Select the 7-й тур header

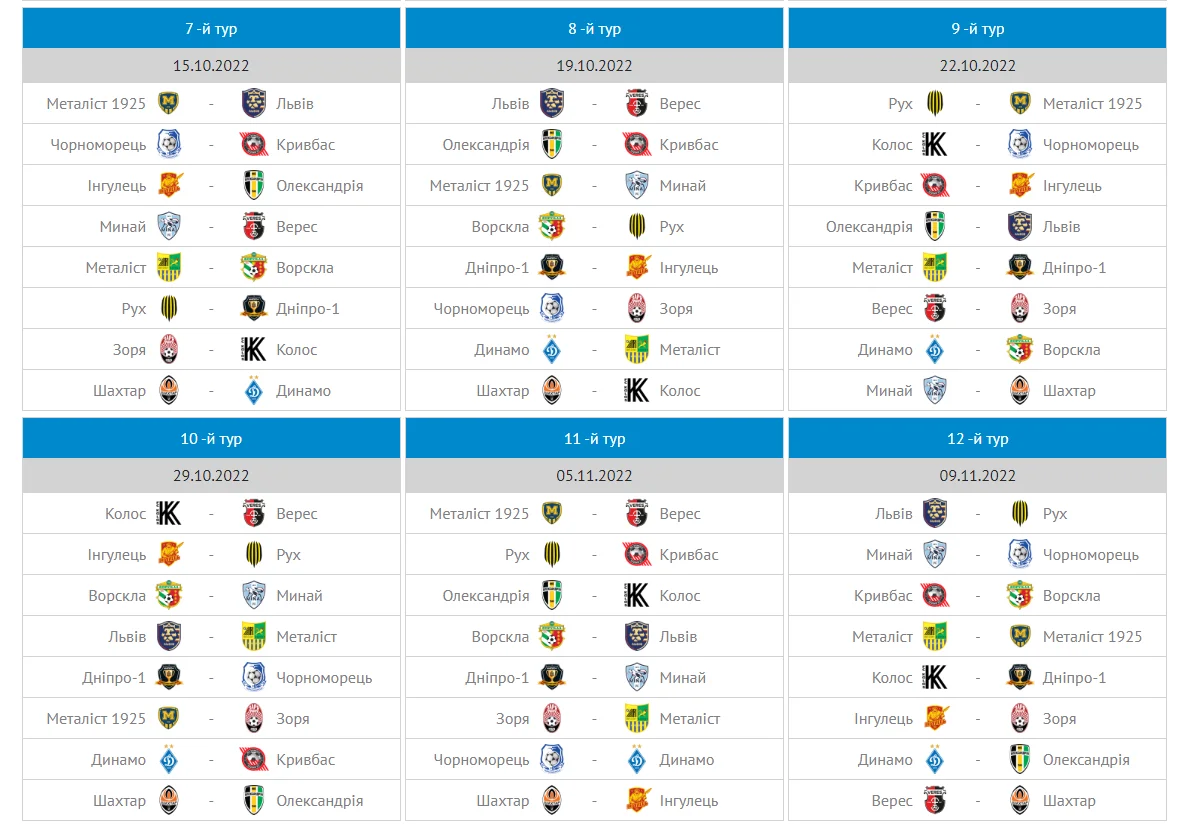click(211, 29)
